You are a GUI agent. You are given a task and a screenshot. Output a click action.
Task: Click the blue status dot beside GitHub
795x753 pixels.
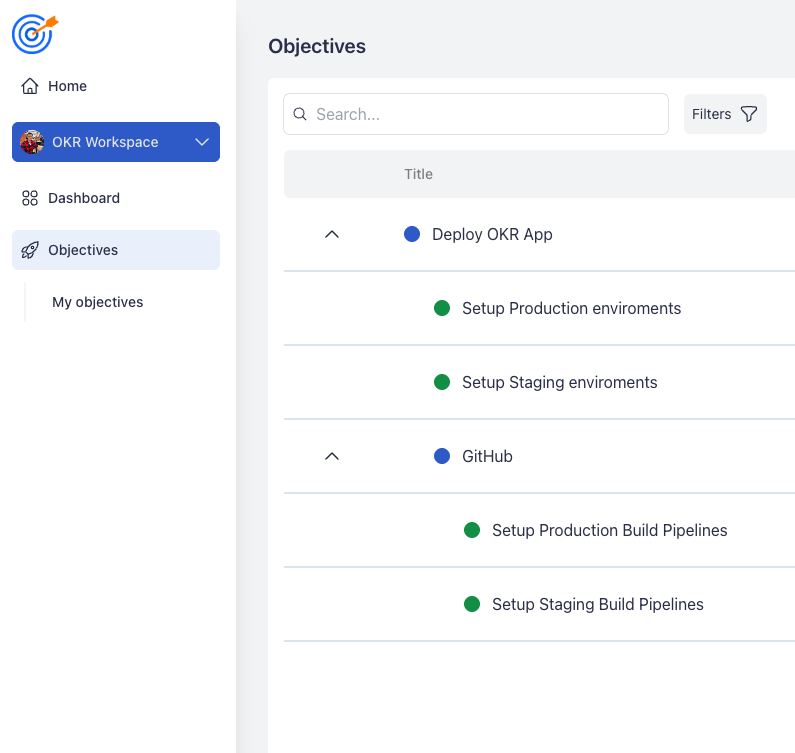point(442,456)
